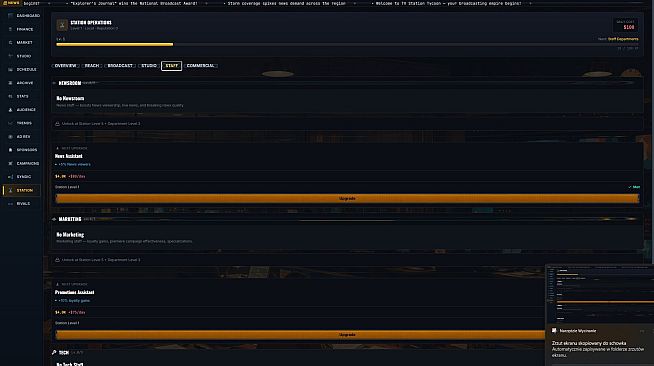This screenshot has height=366, width=654.
Task: Select the Market sidebar icon
Action: [x=10, y=43]
